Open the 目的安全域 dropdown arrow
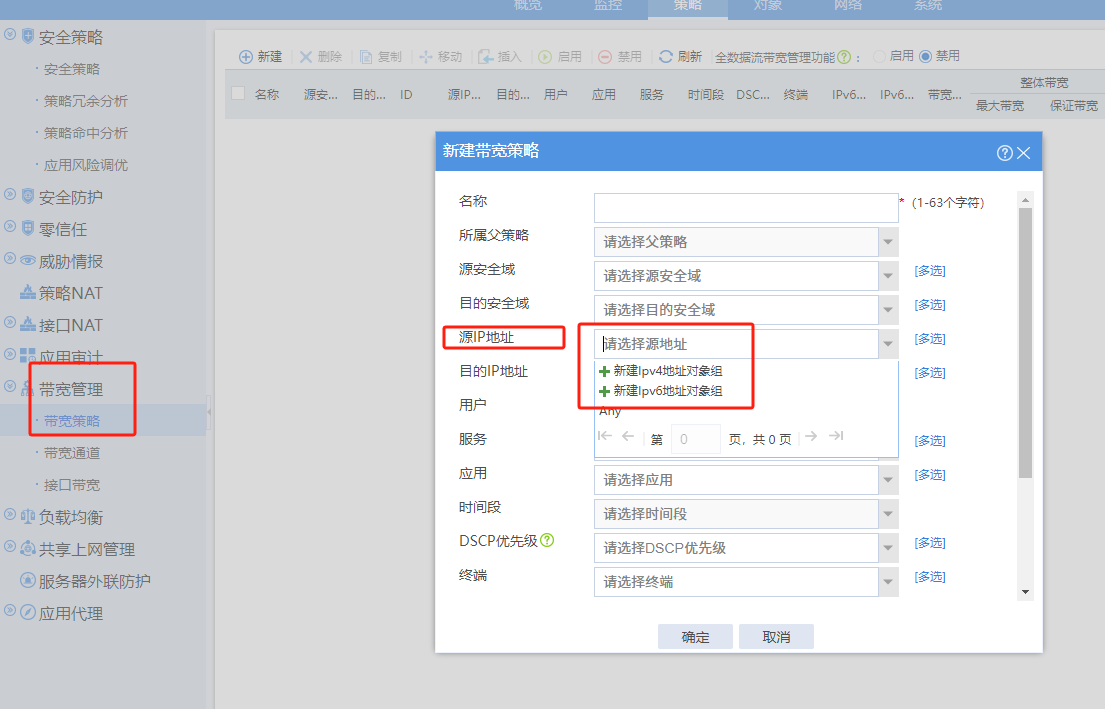The height and width of the screenshot is (709, 1105). click(x=888, y=309)
